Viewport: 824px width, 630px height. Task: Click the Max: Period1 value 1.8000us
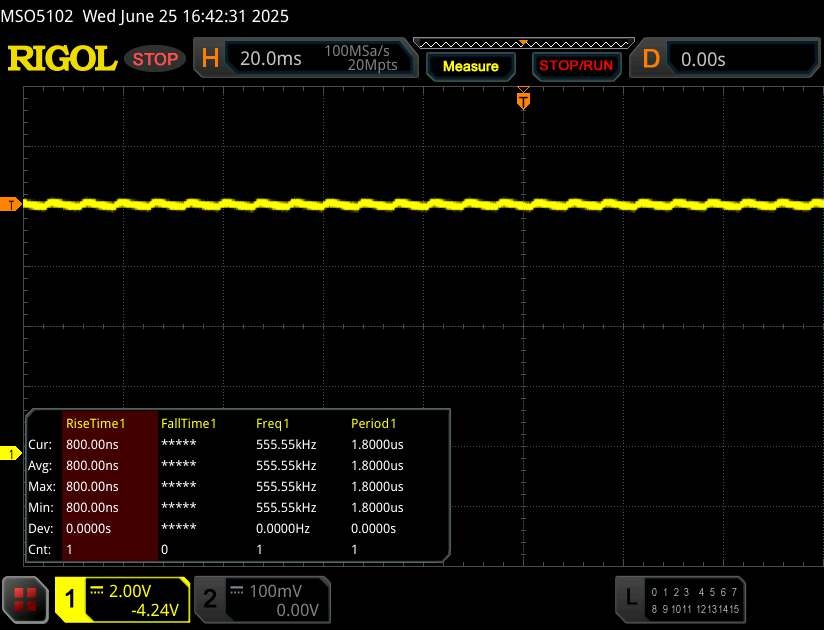pyautogui.click(x=377, y=487)
